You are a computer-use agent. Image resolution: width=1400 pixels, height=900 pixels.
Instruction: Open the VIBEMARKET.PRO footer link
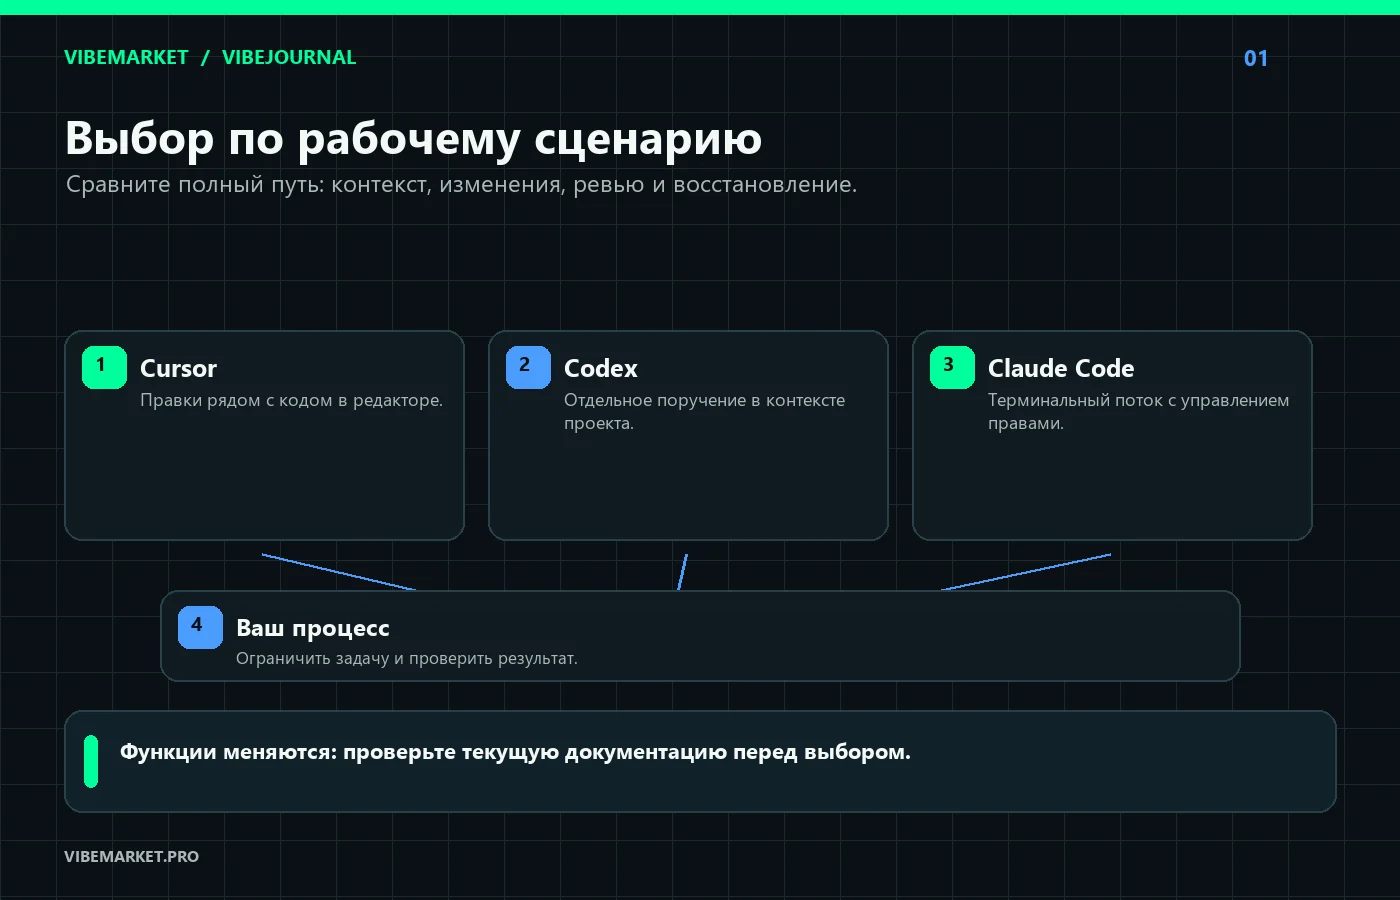click(x=131, y=856)
